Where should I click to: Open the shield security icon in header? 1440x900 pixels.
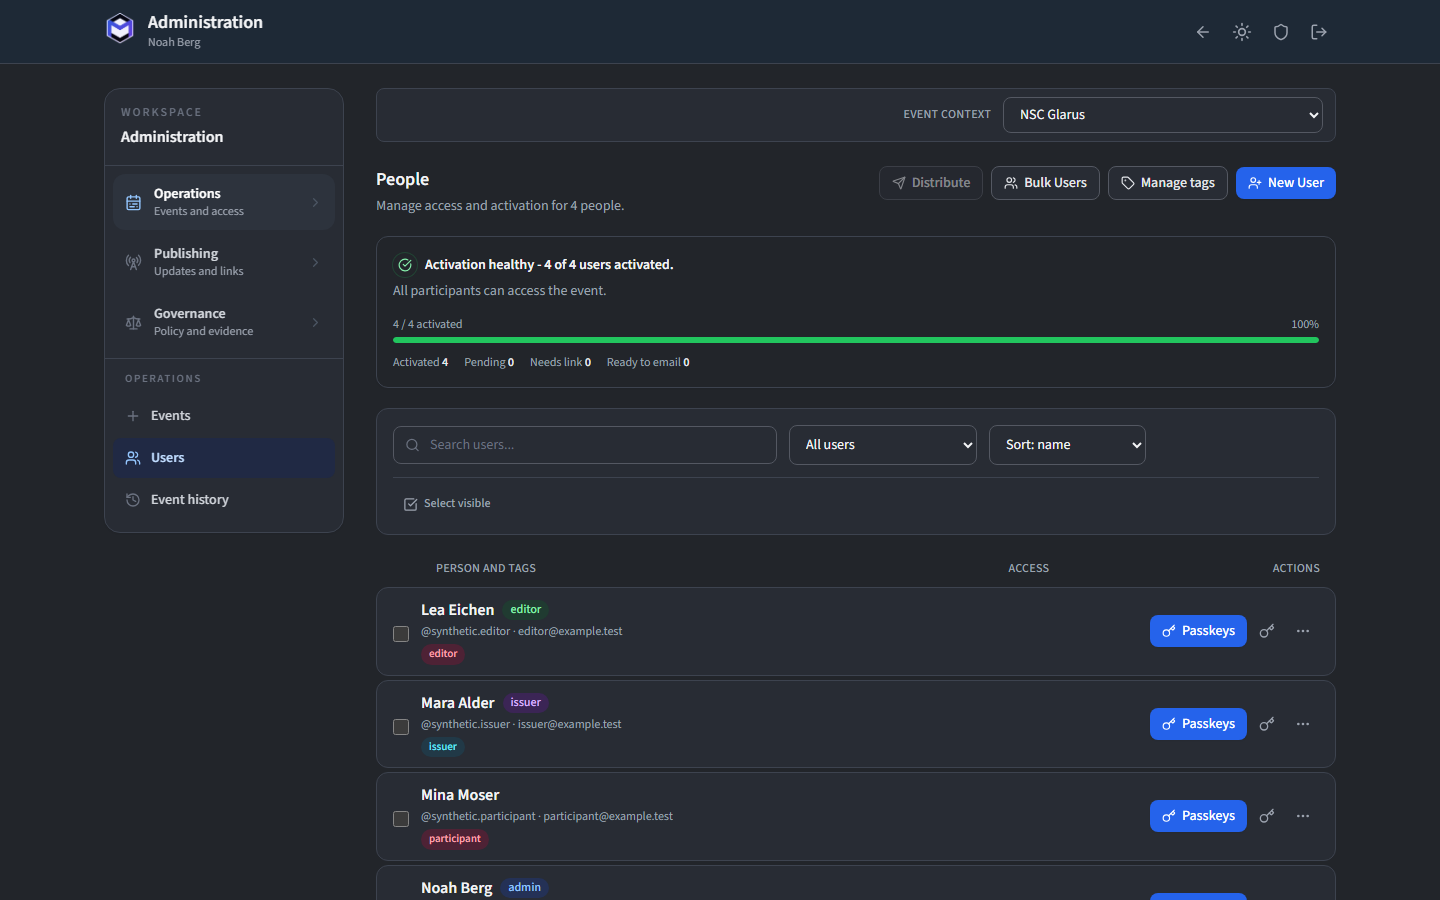pyautogui.click(x=1281, y=32)
